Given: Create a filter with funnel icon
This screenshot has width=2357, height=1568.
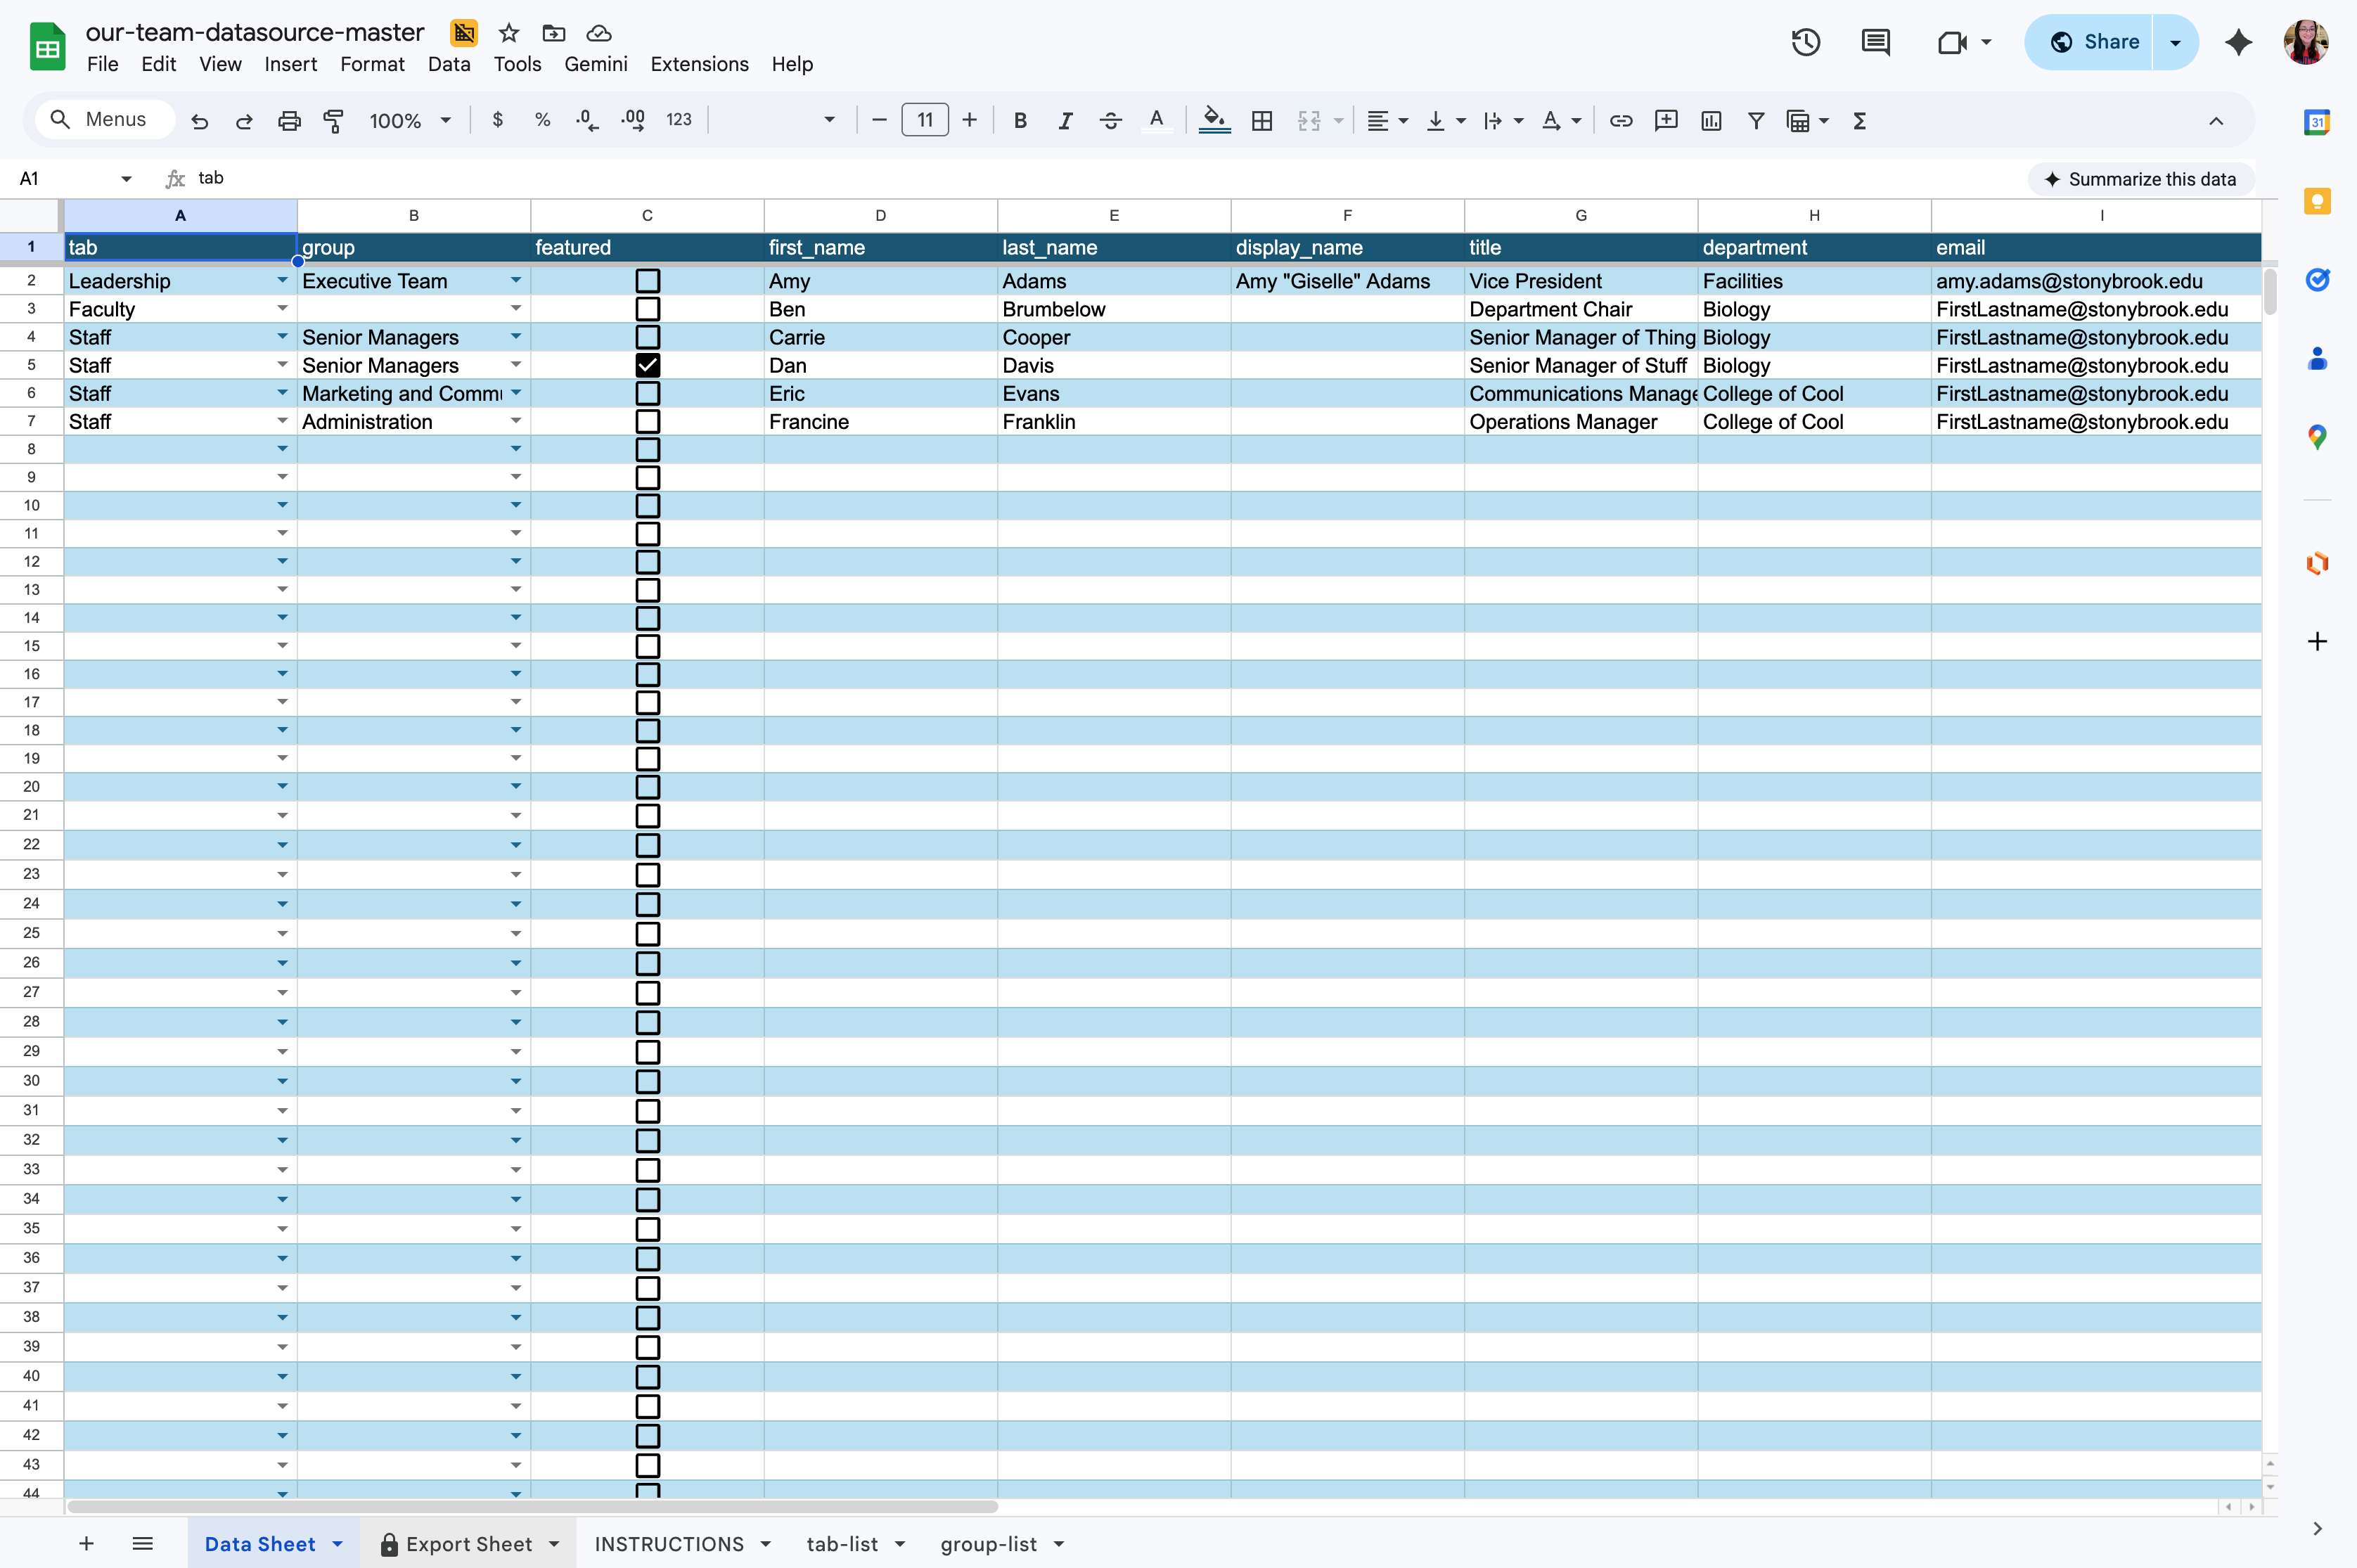Looking at the screenshot, I should click(x=1755, y=121).
